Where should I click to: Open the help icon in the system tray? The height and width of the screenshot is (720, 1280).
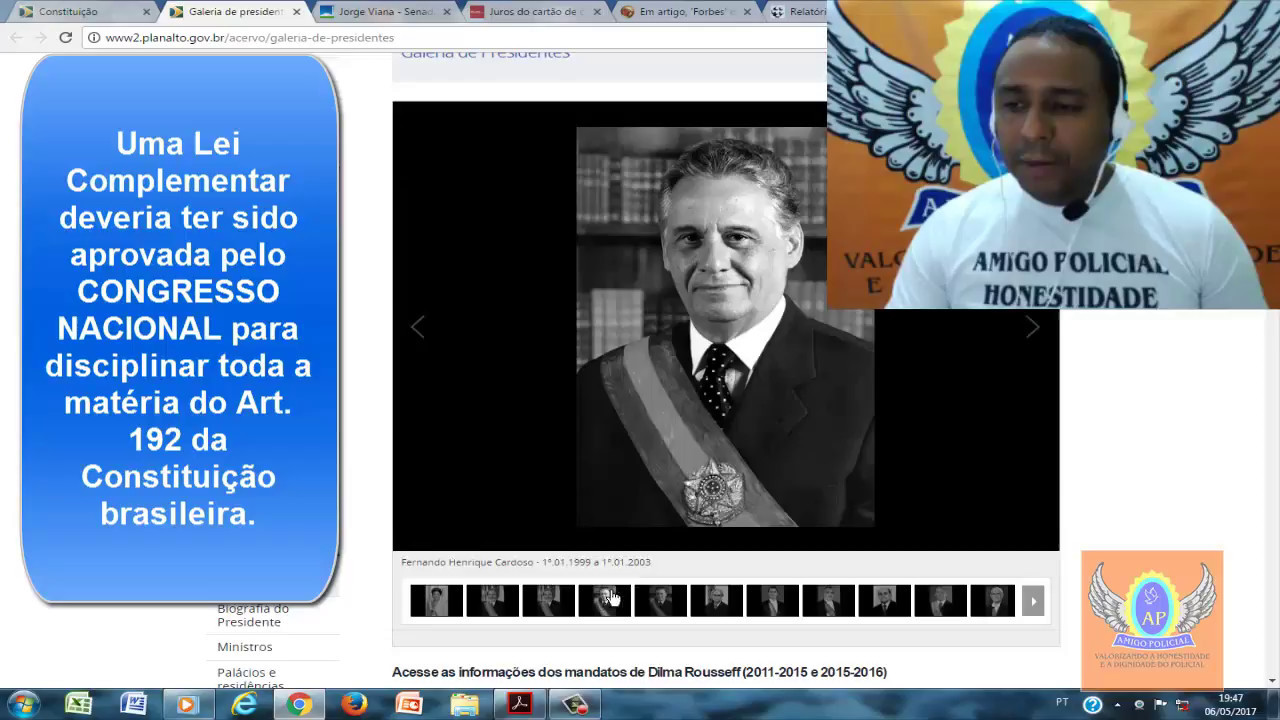coord(1093,704)
